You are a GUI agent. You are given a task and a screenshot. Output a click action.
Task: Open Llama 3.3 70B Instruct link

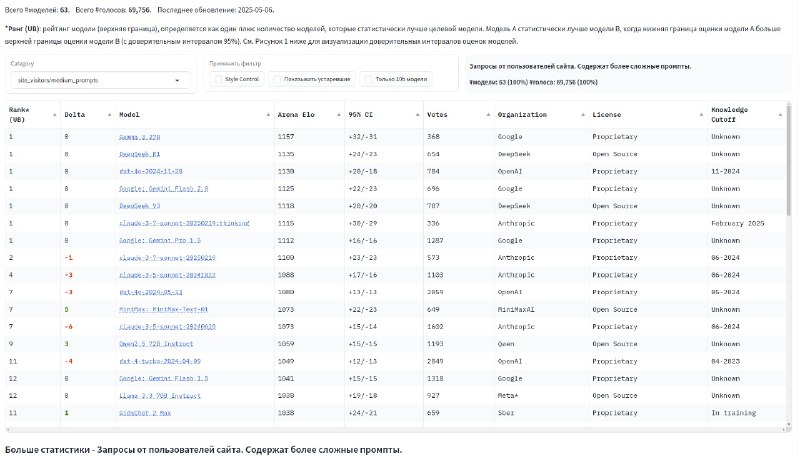point(160,396)
